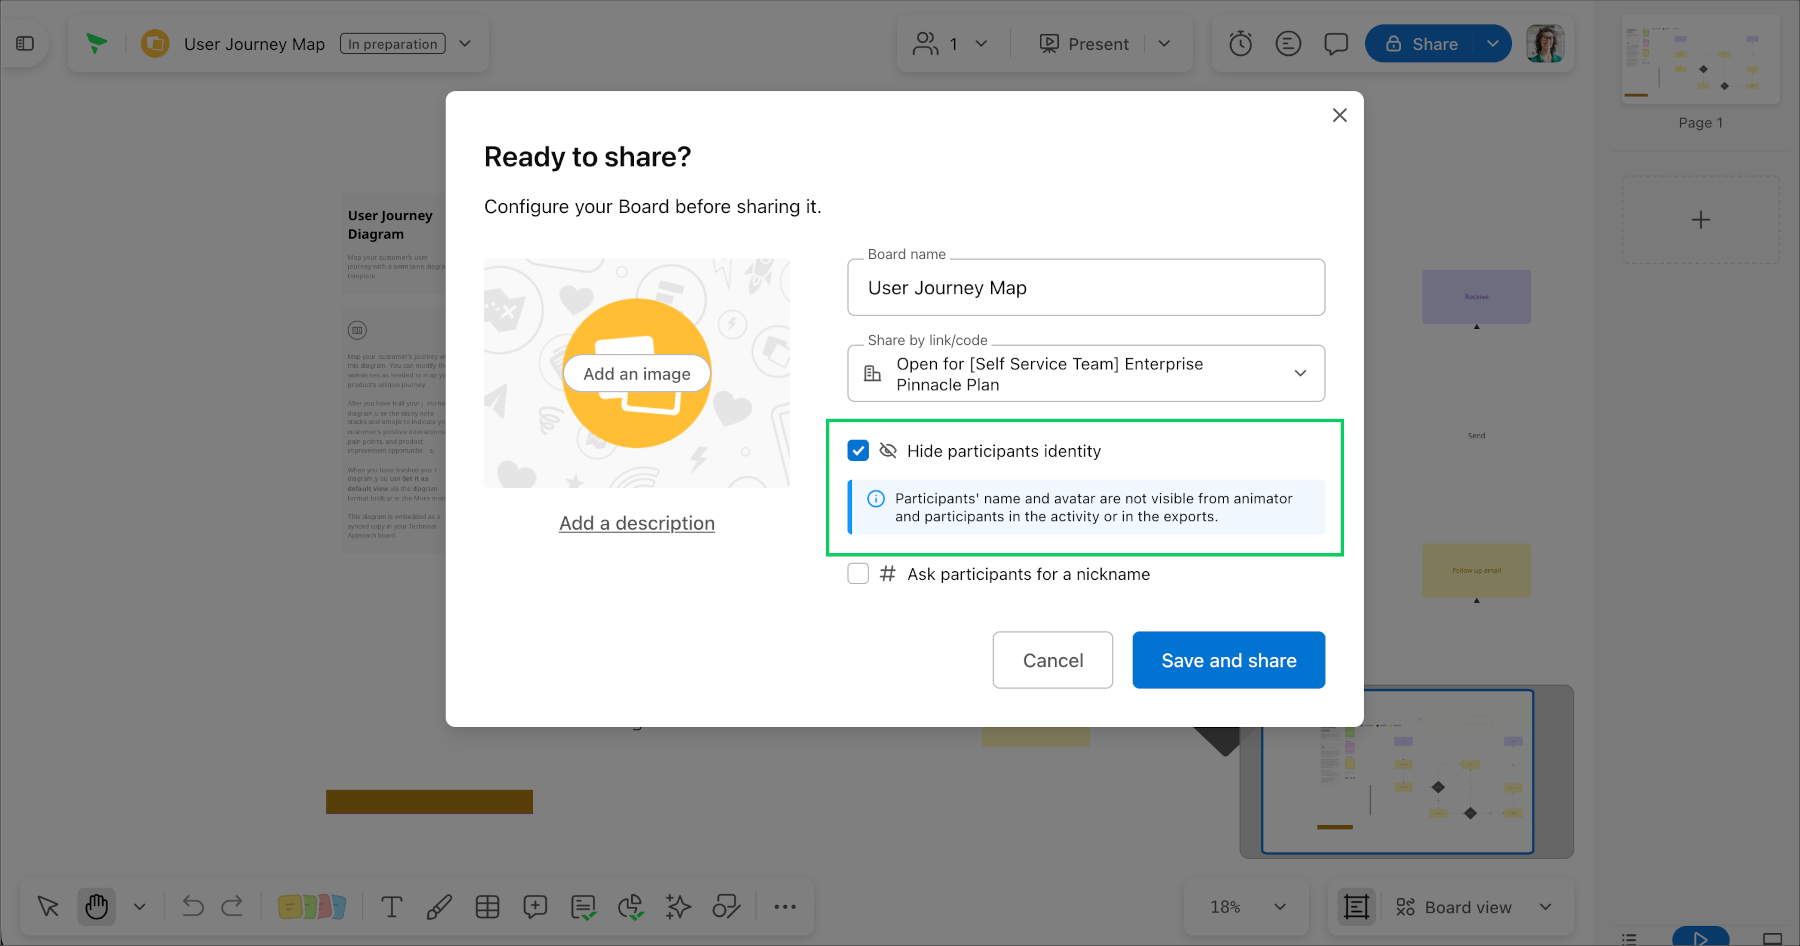Uncheck Hide participants identity checkbox

click(x=858, y=451)
